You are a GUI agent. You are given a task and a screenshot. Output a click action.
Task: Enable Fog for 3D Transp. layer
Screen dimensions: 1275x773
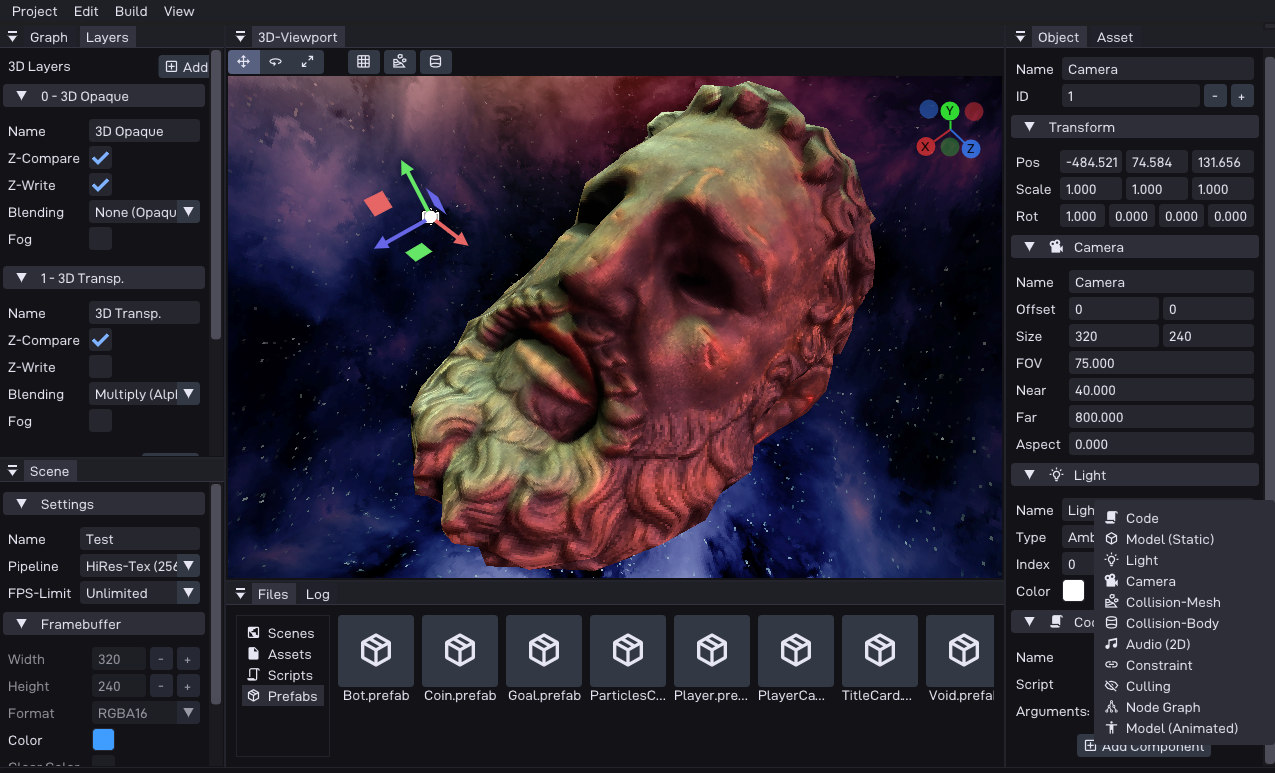click(100, 421)
